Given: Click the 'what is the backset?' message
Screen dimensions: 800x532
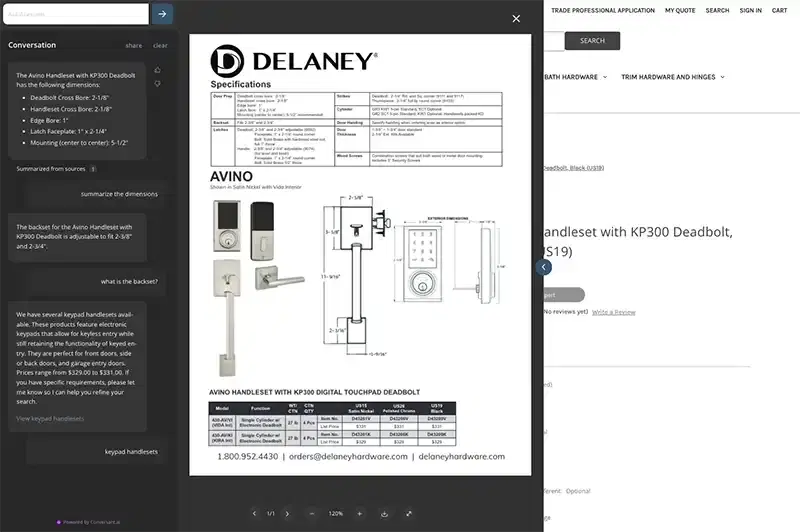Looking at the screenshot, I should 129,282.
